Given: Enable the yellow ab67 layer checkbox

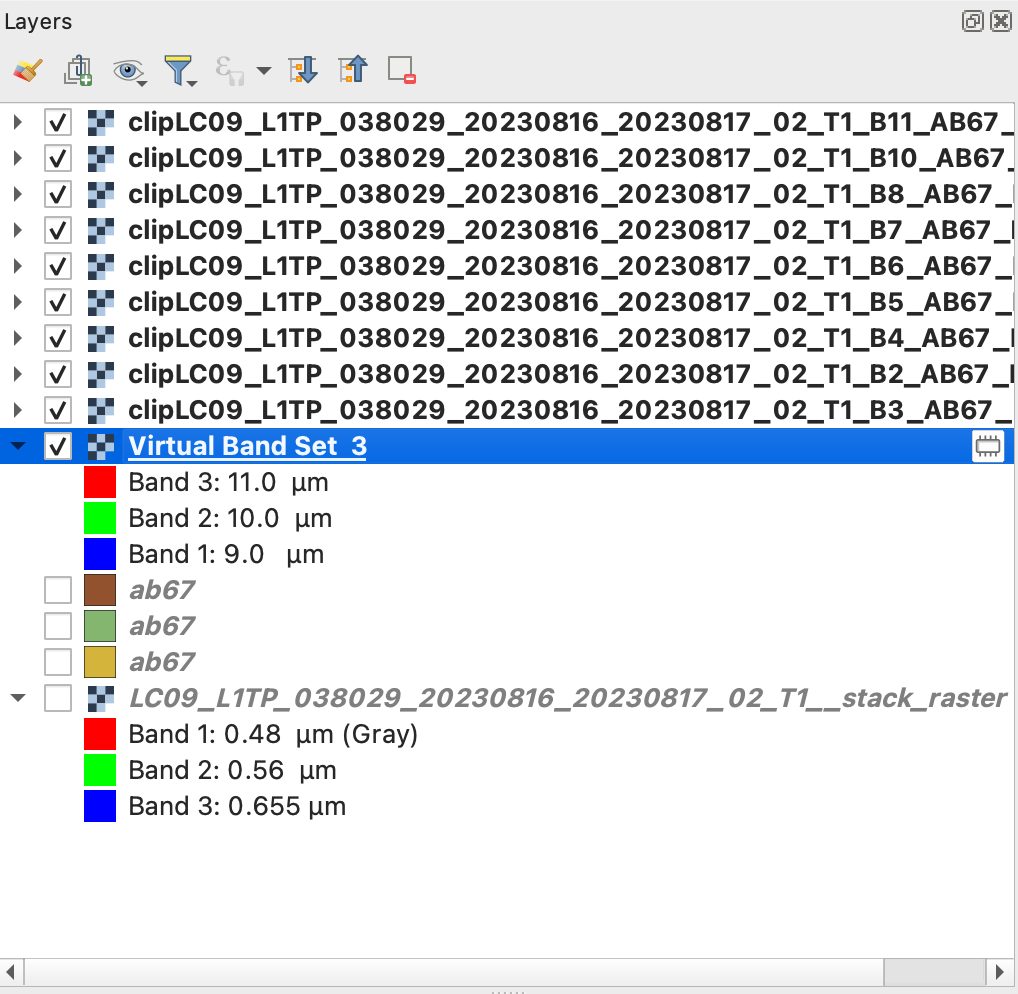Looking at the screenshot, I should [x=58, y=662].
